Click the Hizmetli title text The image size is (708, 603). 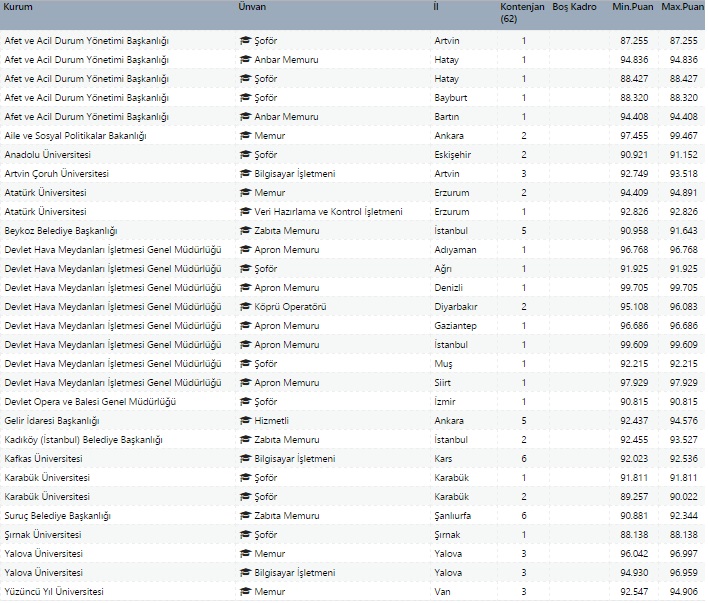point(271,421)
